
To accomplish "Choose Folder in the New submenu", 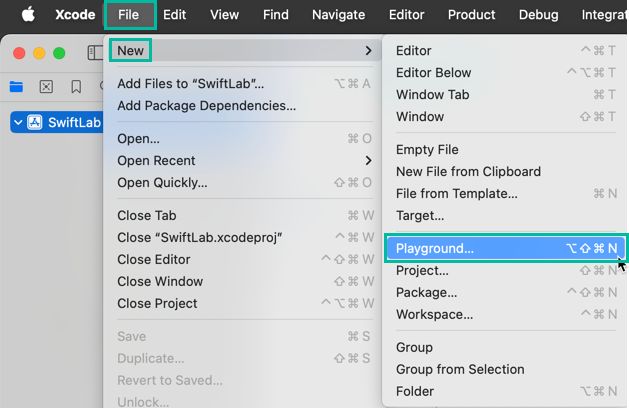I will 505,392.
